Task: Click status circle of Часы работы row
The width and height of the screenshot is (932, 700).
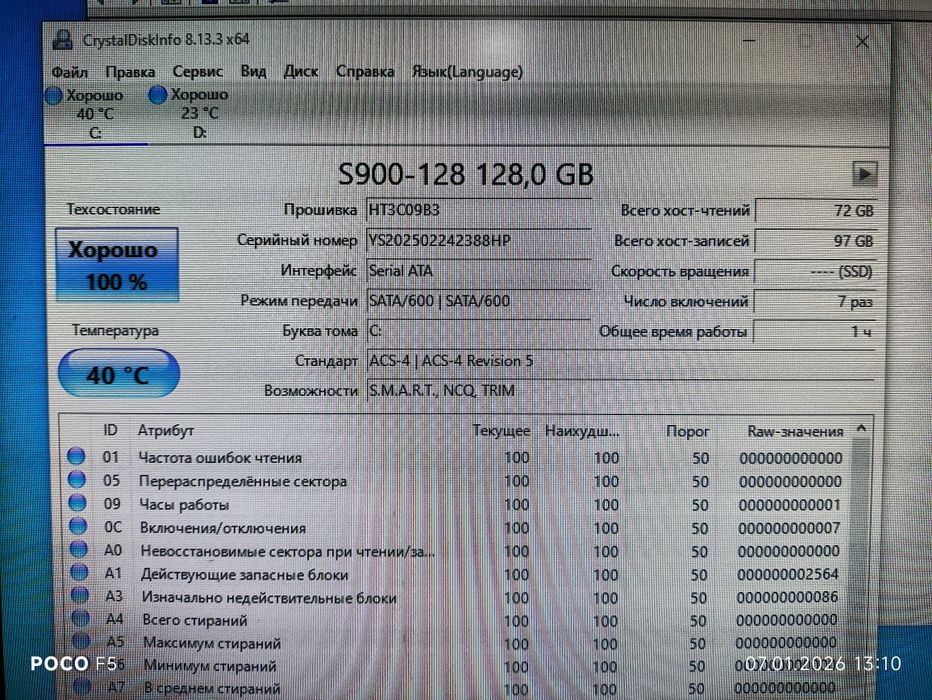Action: click(77, 503)
